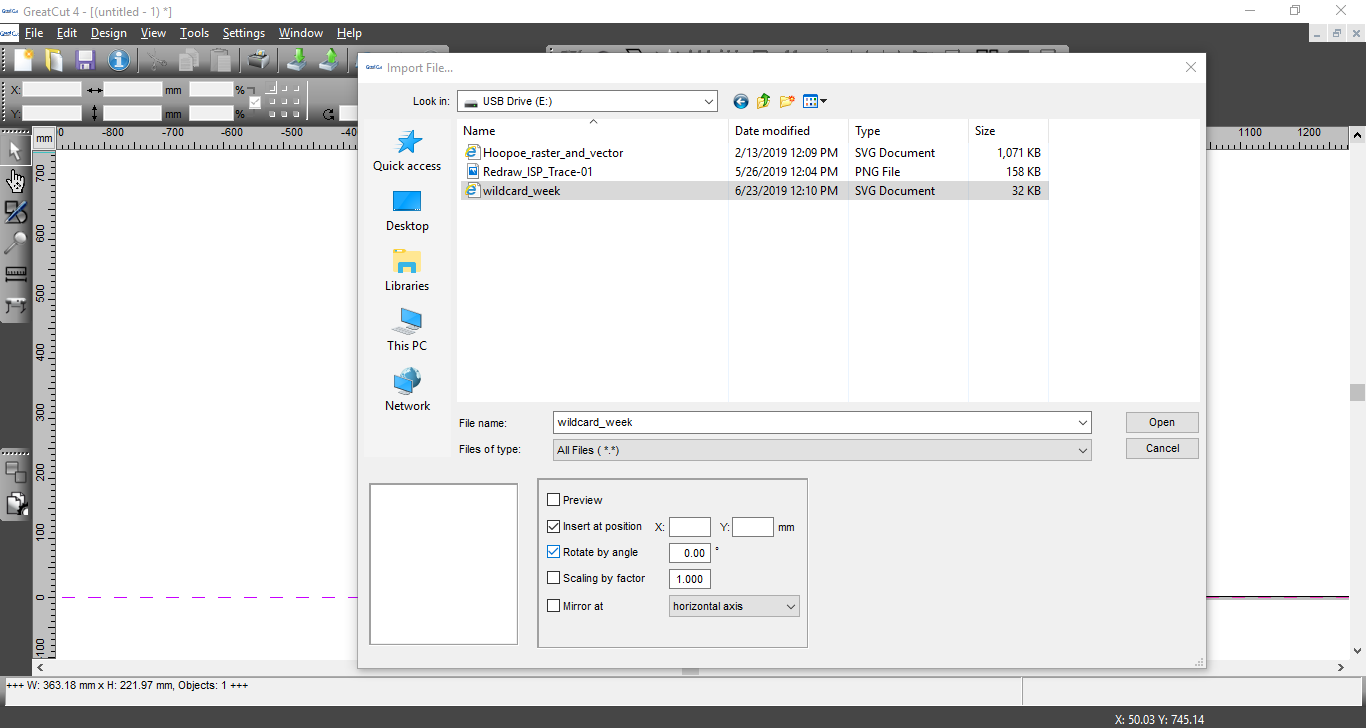The width and height of the screenshot is (1366, 728).
Task: Click the insert X position field
Action: [x=690, y=527]
